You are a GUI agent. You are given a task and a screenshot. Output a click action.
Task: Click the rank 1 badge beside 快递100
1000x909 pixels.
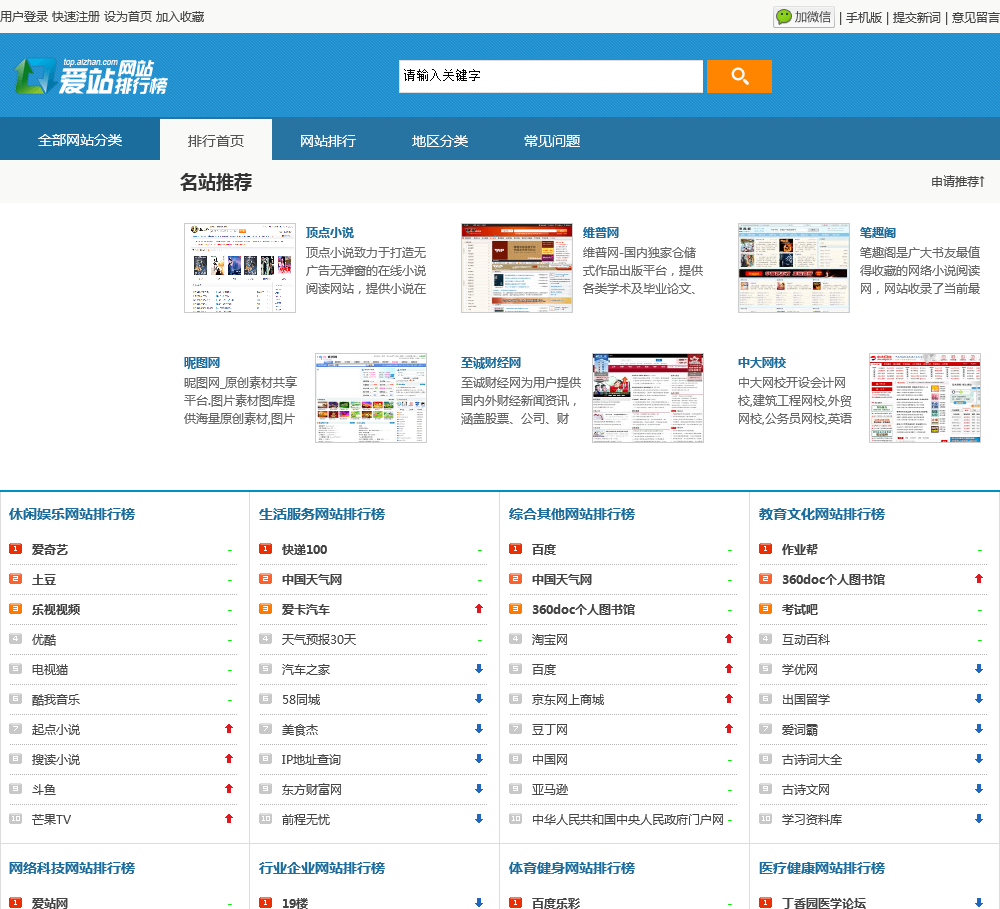[266, 549]
